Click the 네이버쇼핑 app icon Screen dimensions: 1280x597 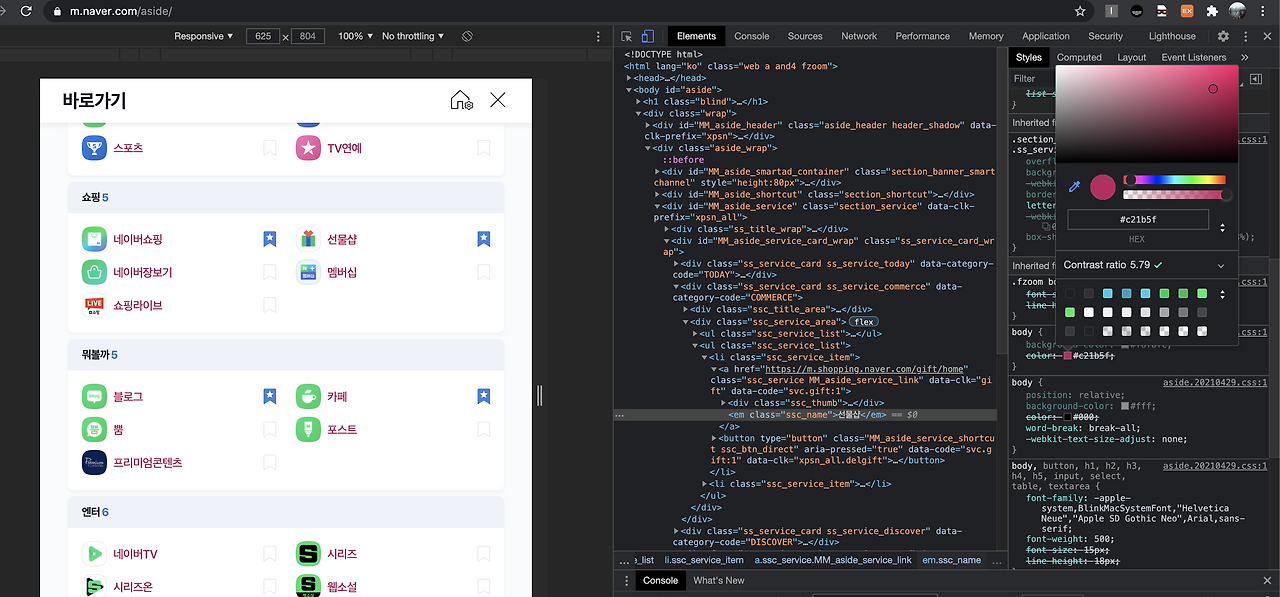[94, 239]
